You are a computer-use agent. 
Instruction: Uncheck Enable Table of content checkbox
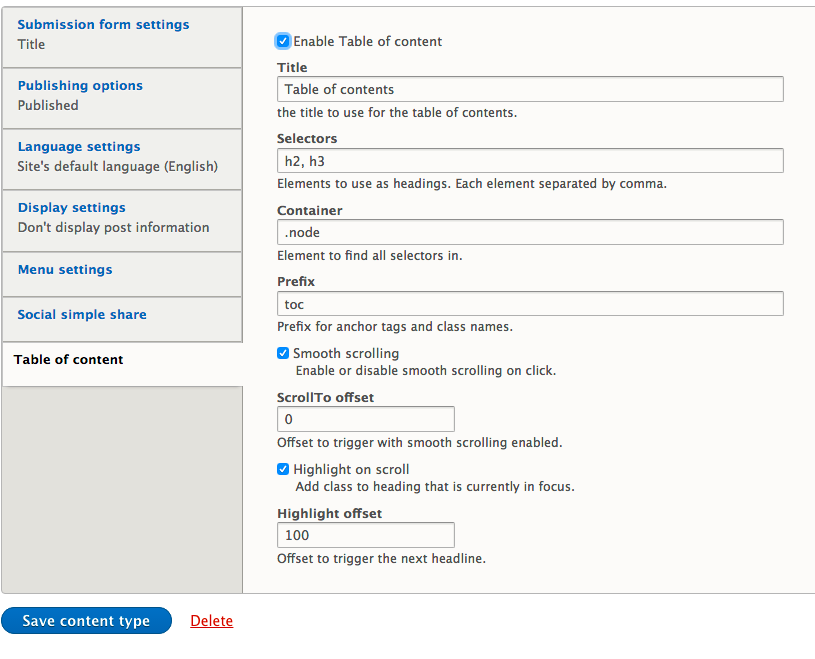(x=283, y=41)
